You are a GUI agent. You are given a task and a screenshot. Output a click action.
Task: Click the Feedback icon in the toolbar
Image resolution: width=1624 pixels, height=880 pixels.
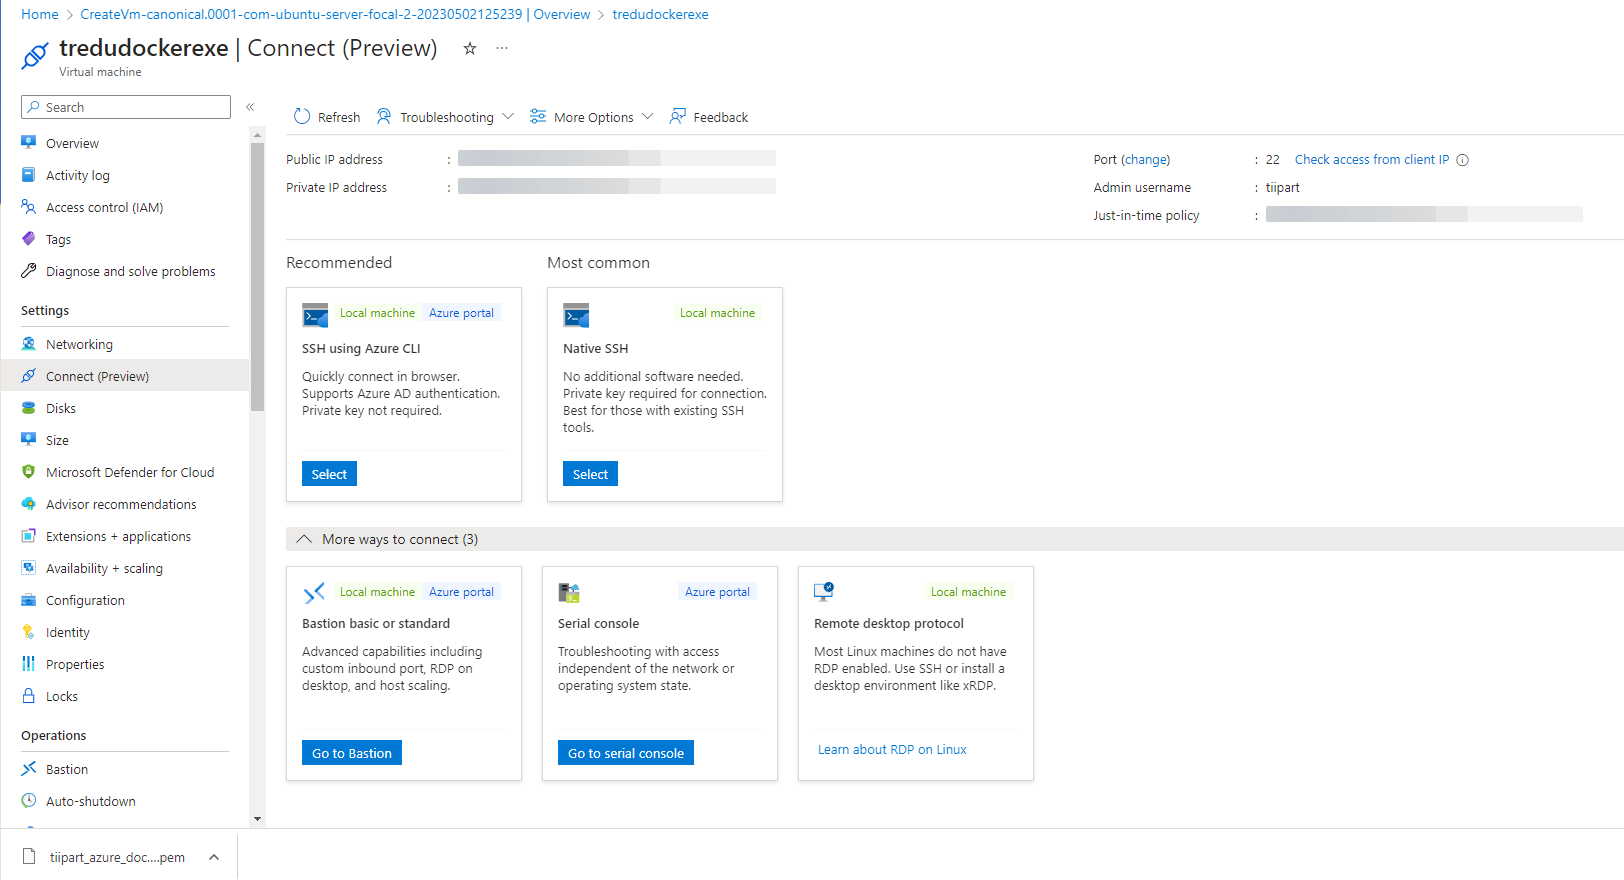678,117
